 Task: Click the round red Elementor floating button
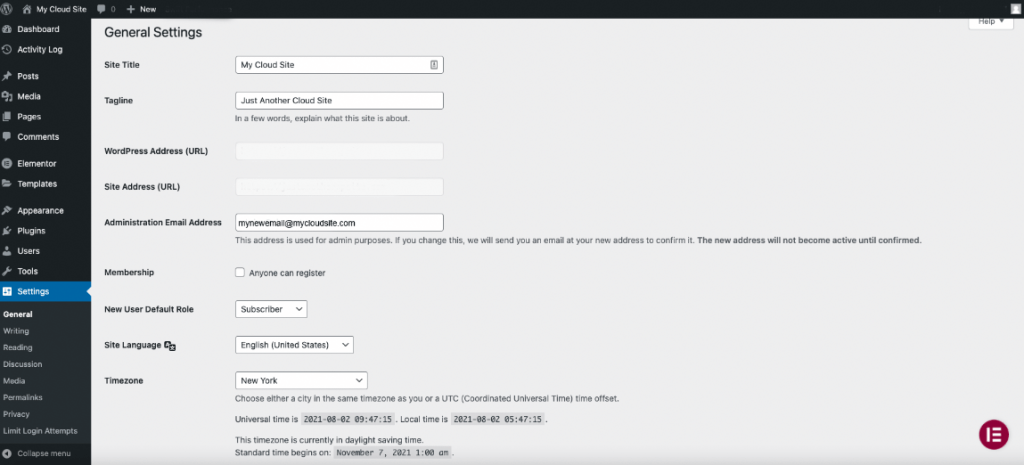coord(993,434)
